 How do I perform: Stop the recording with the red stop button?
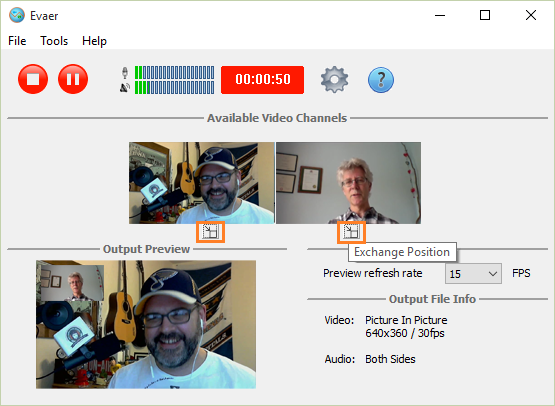click(x=33, y=79)
